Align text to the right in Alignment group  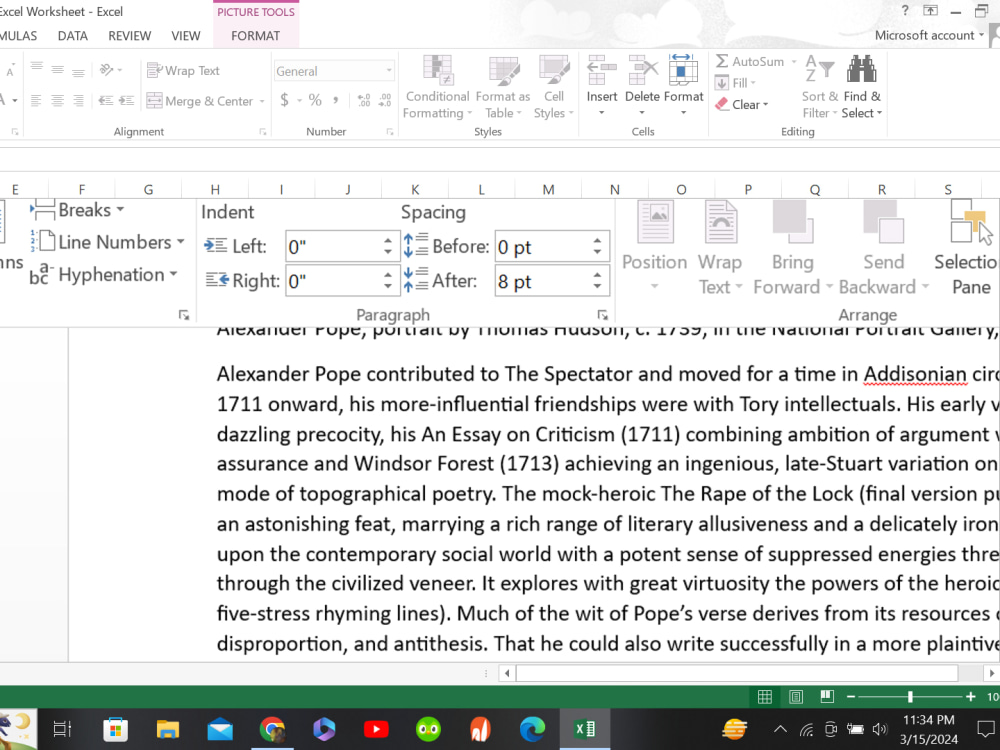(x=78, y=100)
